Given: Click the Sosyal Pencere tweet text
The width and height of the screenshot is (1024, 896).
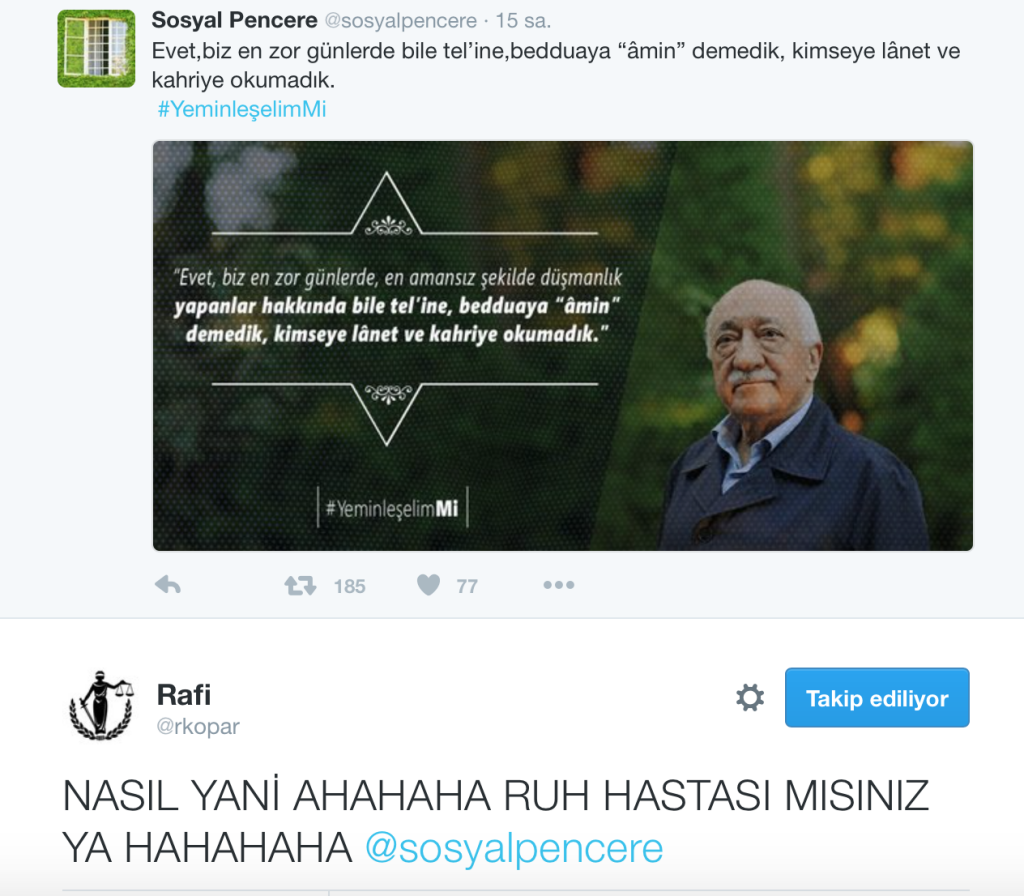Looking at the screenshot, I should click(x=556, y=65).
